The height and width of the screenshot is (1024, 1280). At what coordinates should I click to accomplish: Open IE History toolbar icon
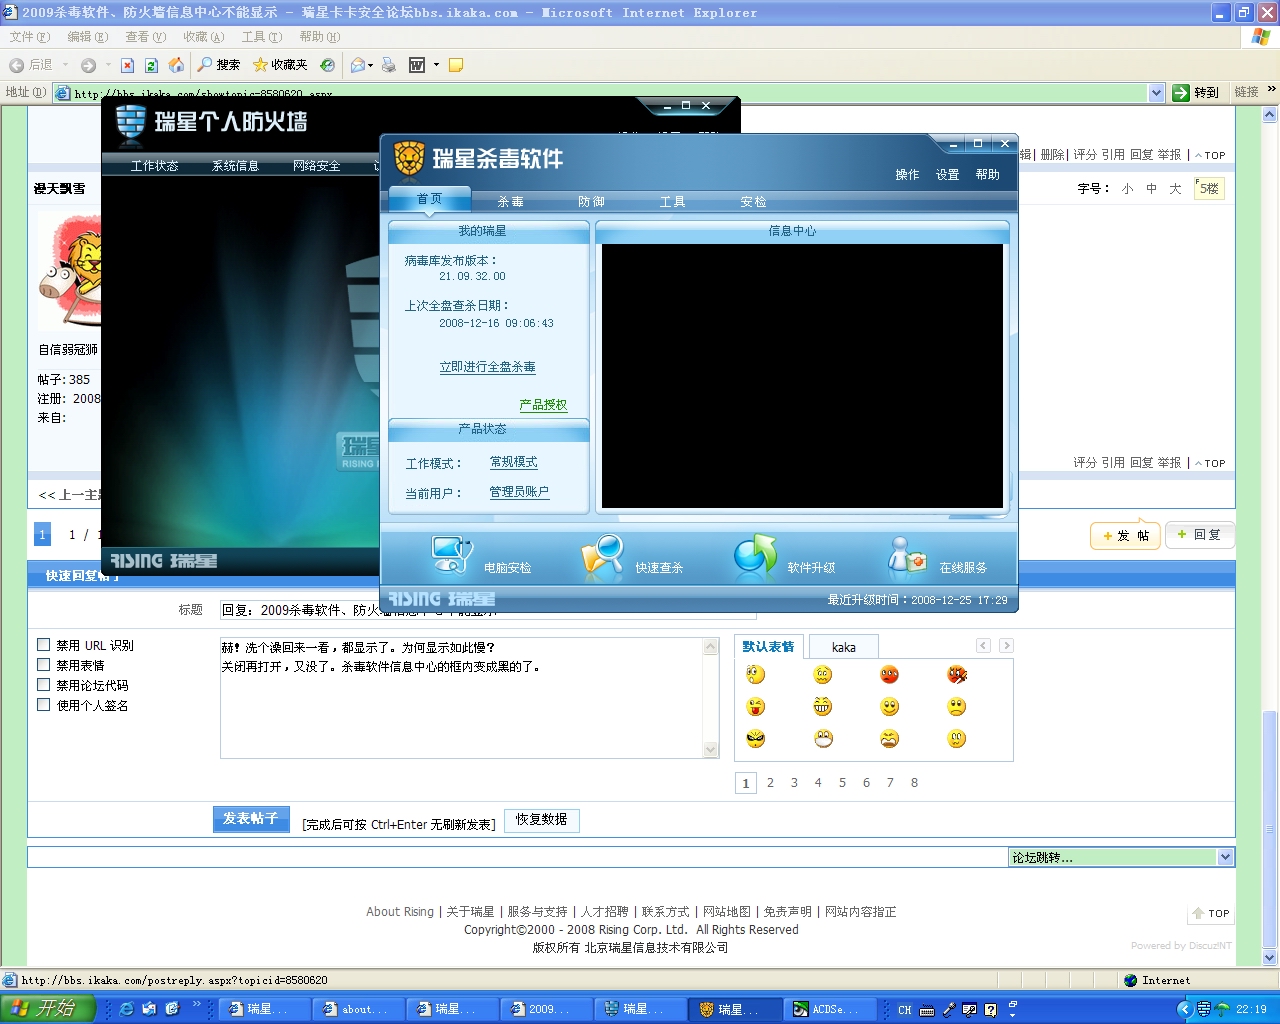[327, 65]
